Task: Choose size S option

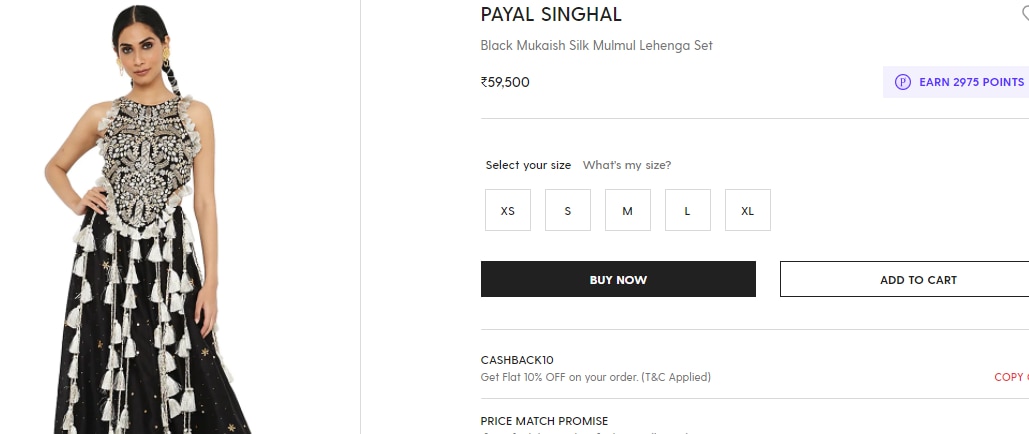Action: (x=568, y=211)
